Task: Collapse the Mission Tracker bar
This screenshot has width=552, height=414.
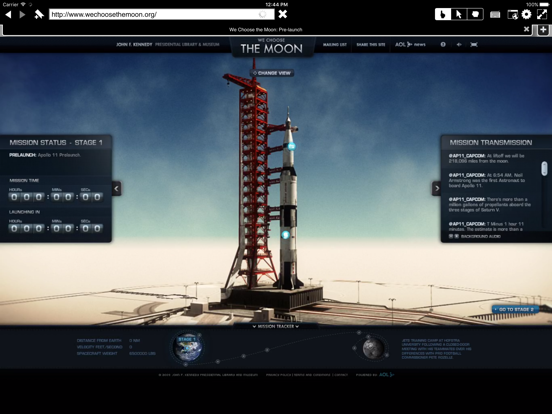Action: pyautogui.click(x=276, y=326)
